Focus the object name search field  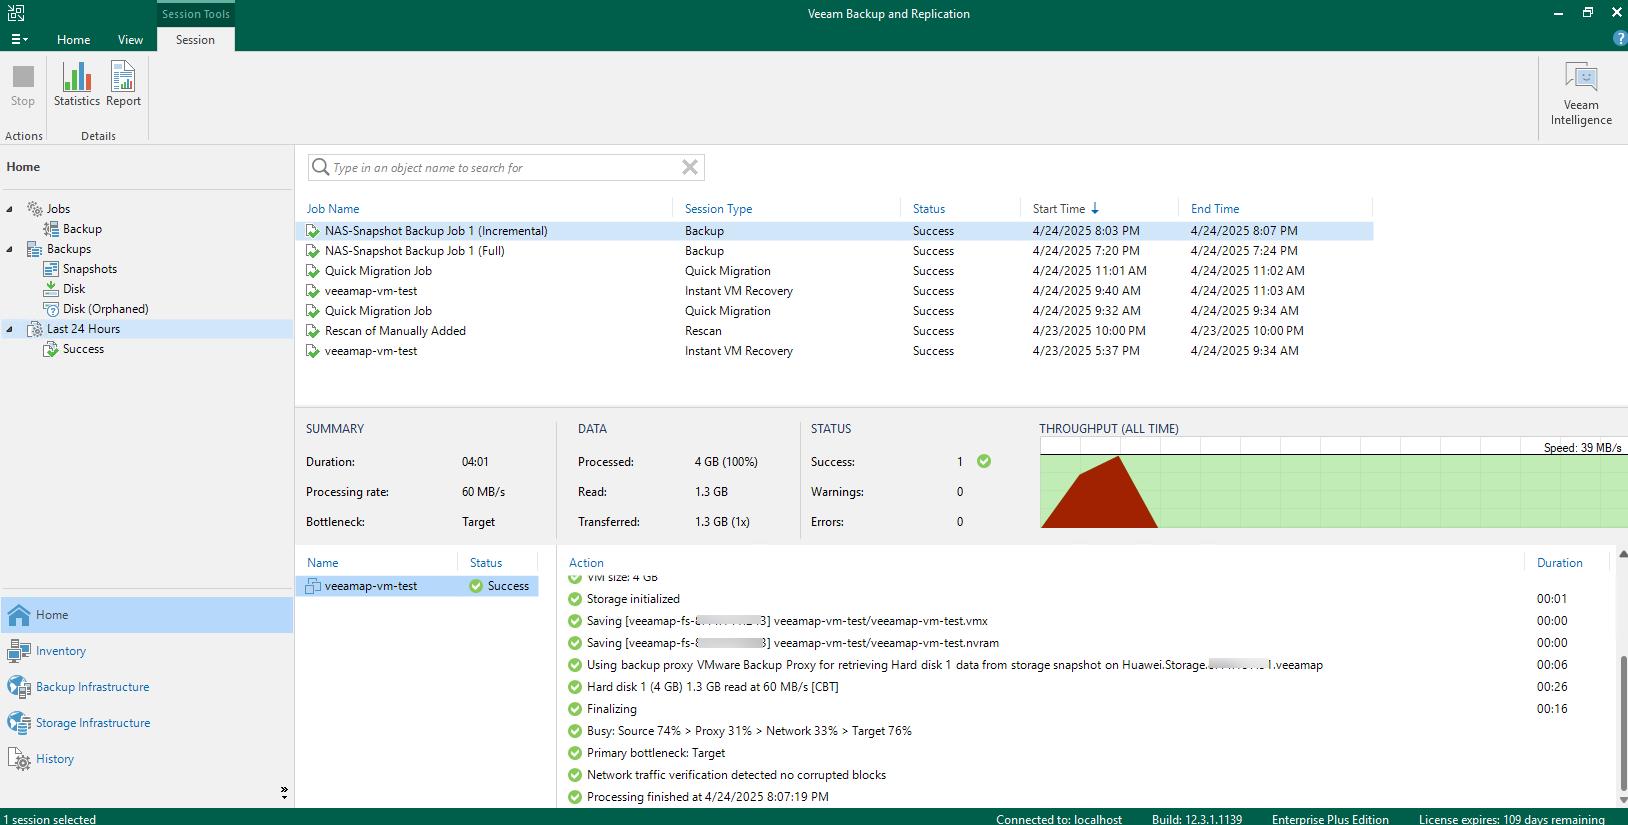coord(506,167)
